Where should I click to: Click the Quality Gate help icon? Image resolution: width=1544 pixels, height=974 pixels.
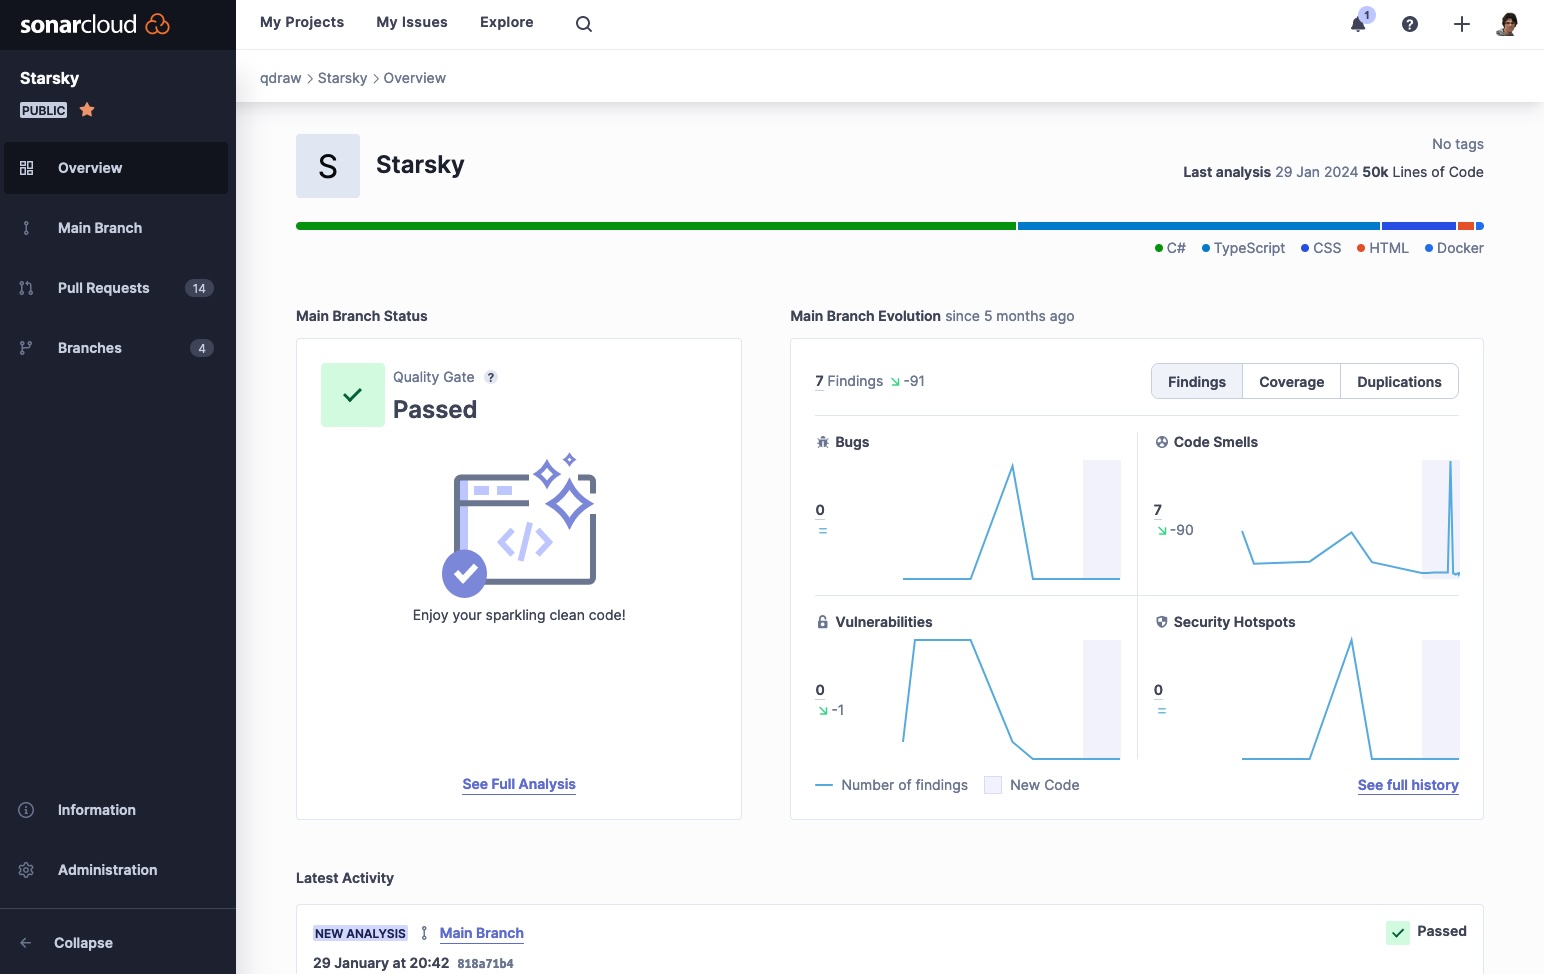[490, 377]
